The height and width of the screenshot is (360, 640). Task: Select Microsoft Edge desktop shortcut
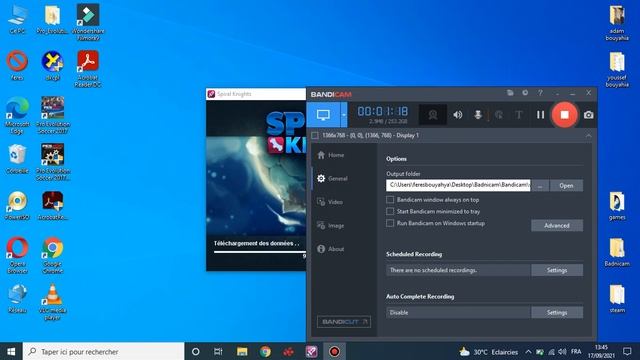pyautogui.click(x=17, y=115)
